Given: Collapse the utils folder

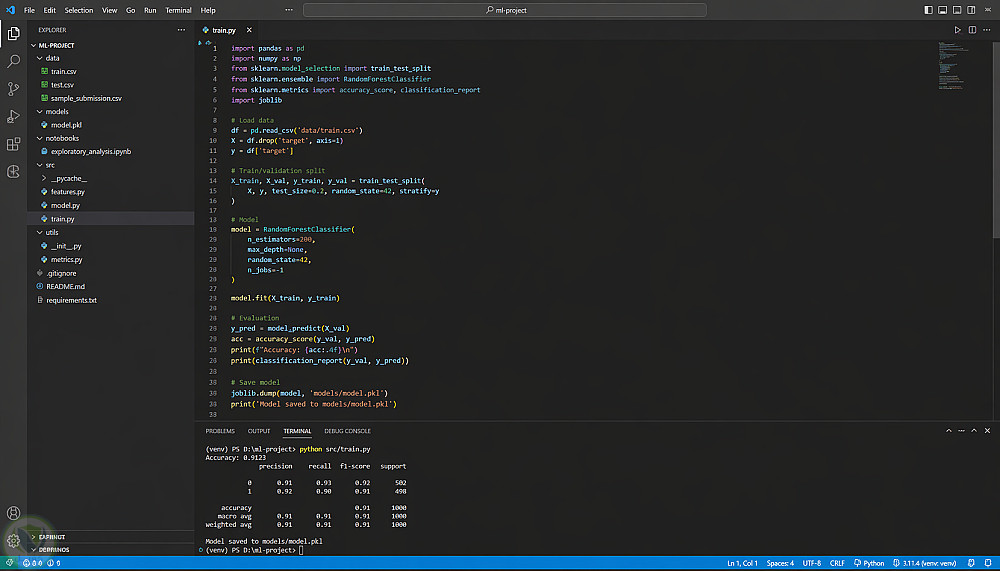Looking at the screenshot, I should (52, 232).
